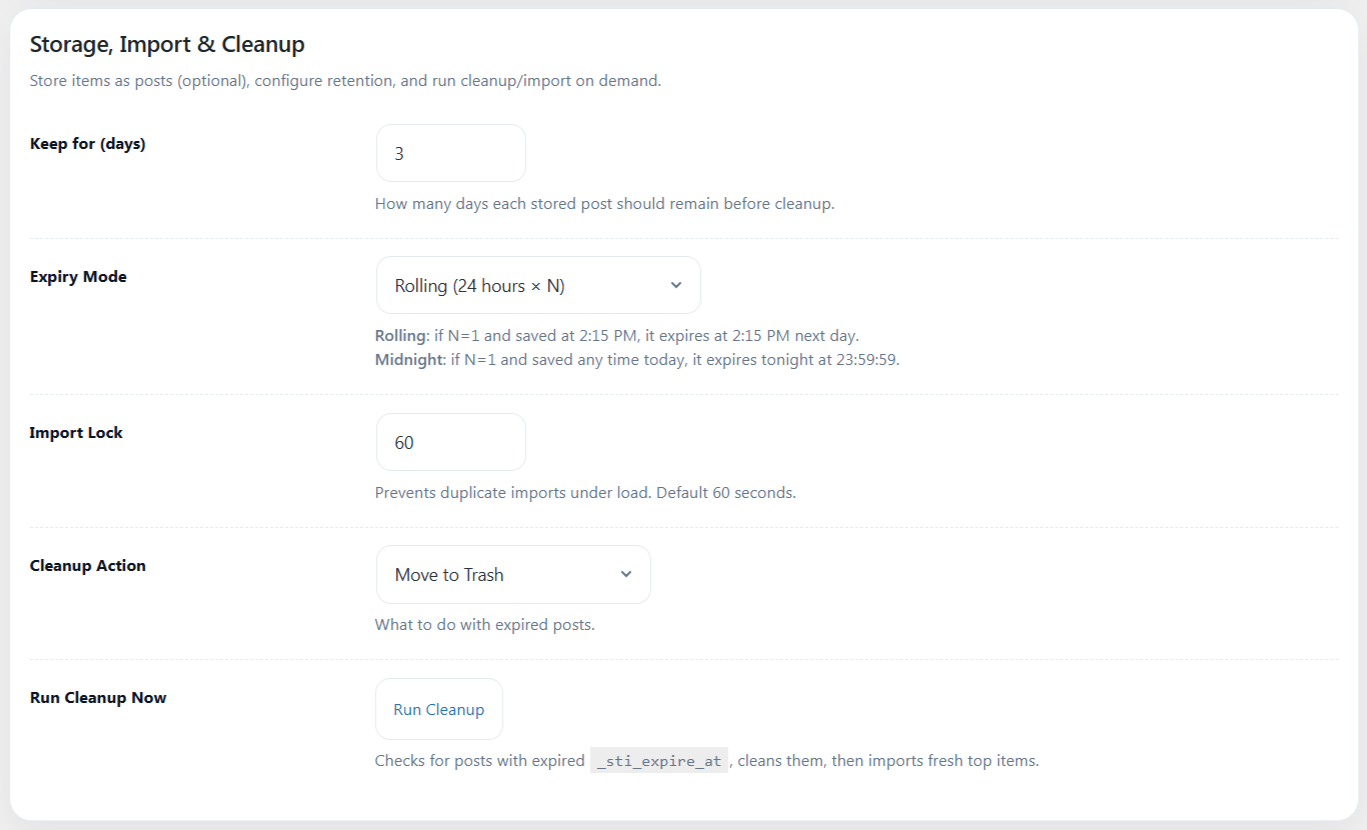Click the Rolling expiry explanation text
The image size is (1367, 830).
coord(616,335)
